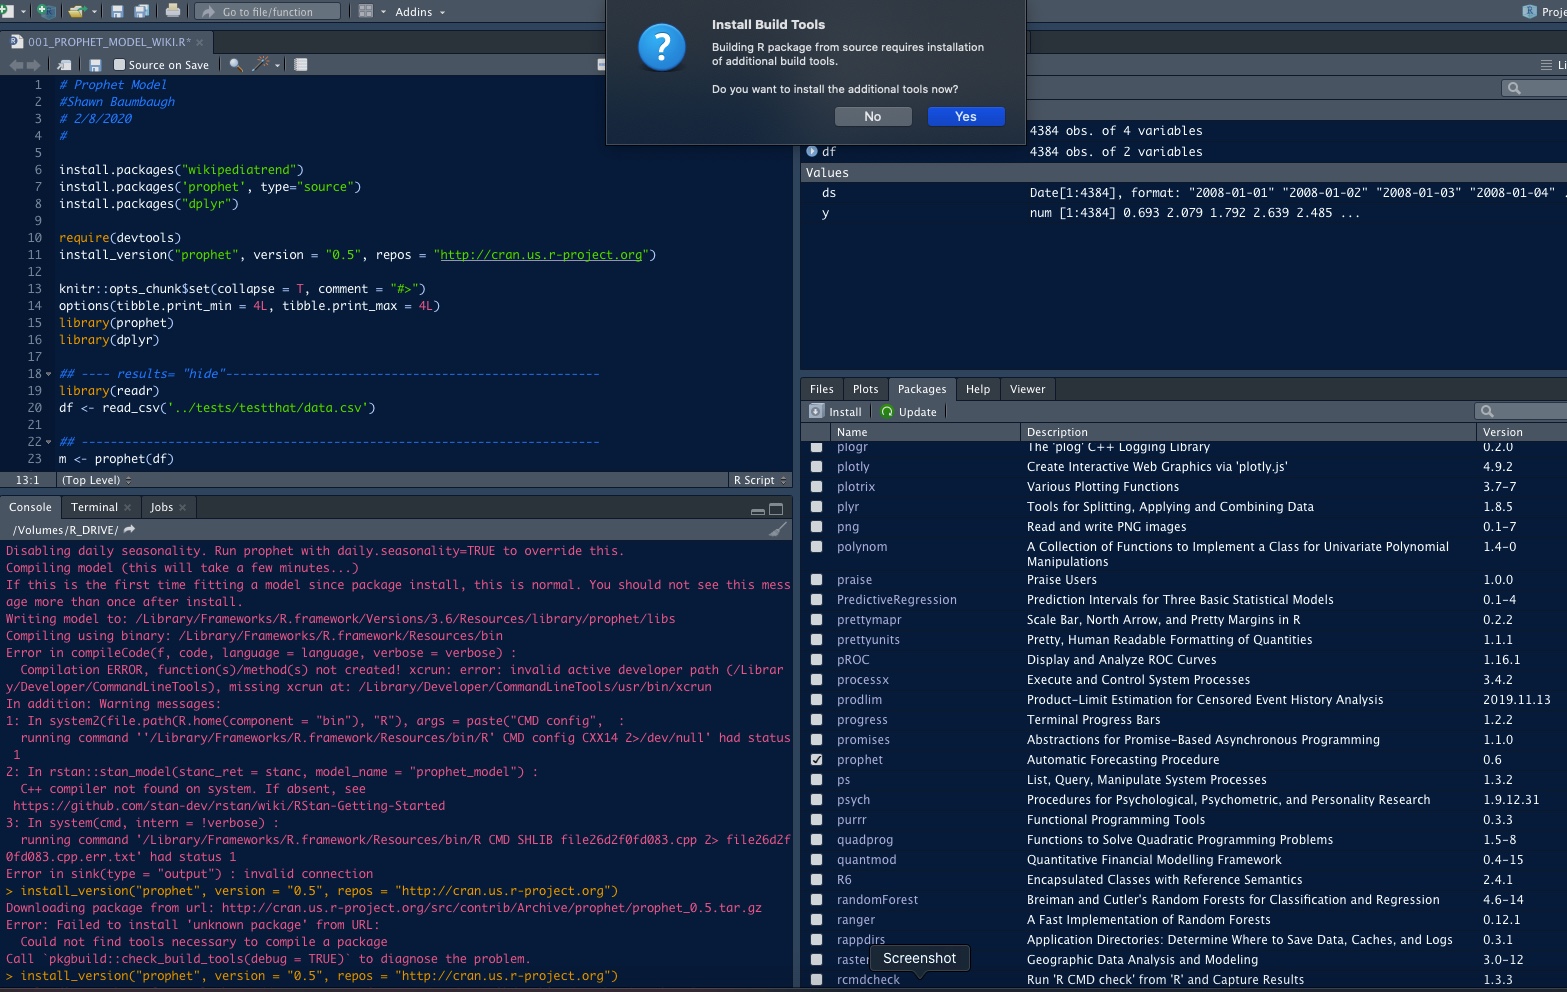Image resolution: width=1567 pixels, height=992 pixels.
Task: Open the Plots tab
Action: 866,389
